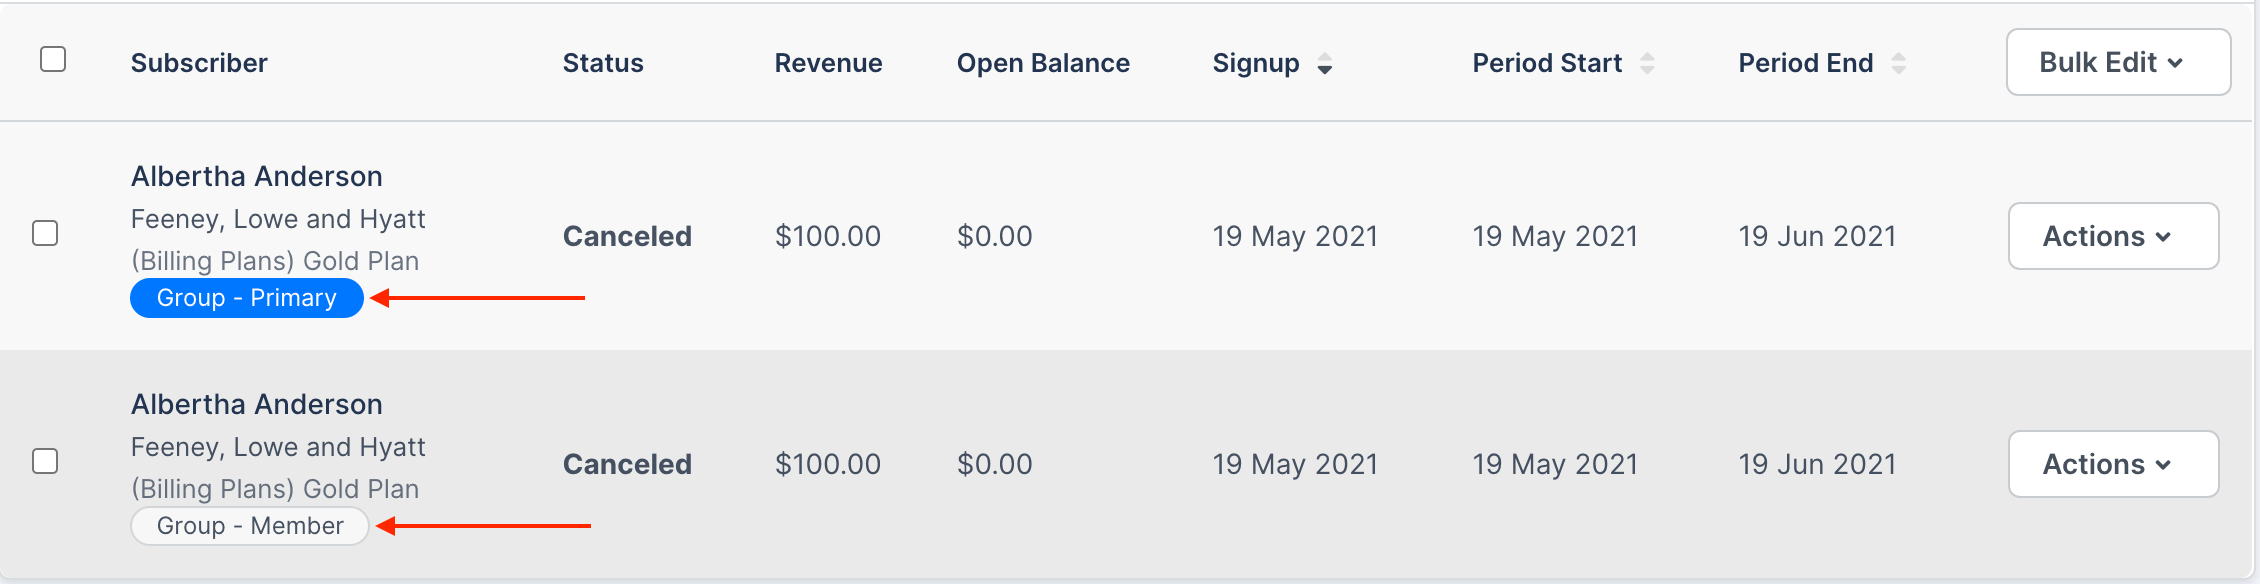Click the Group - Member badge

pos(250,526)
